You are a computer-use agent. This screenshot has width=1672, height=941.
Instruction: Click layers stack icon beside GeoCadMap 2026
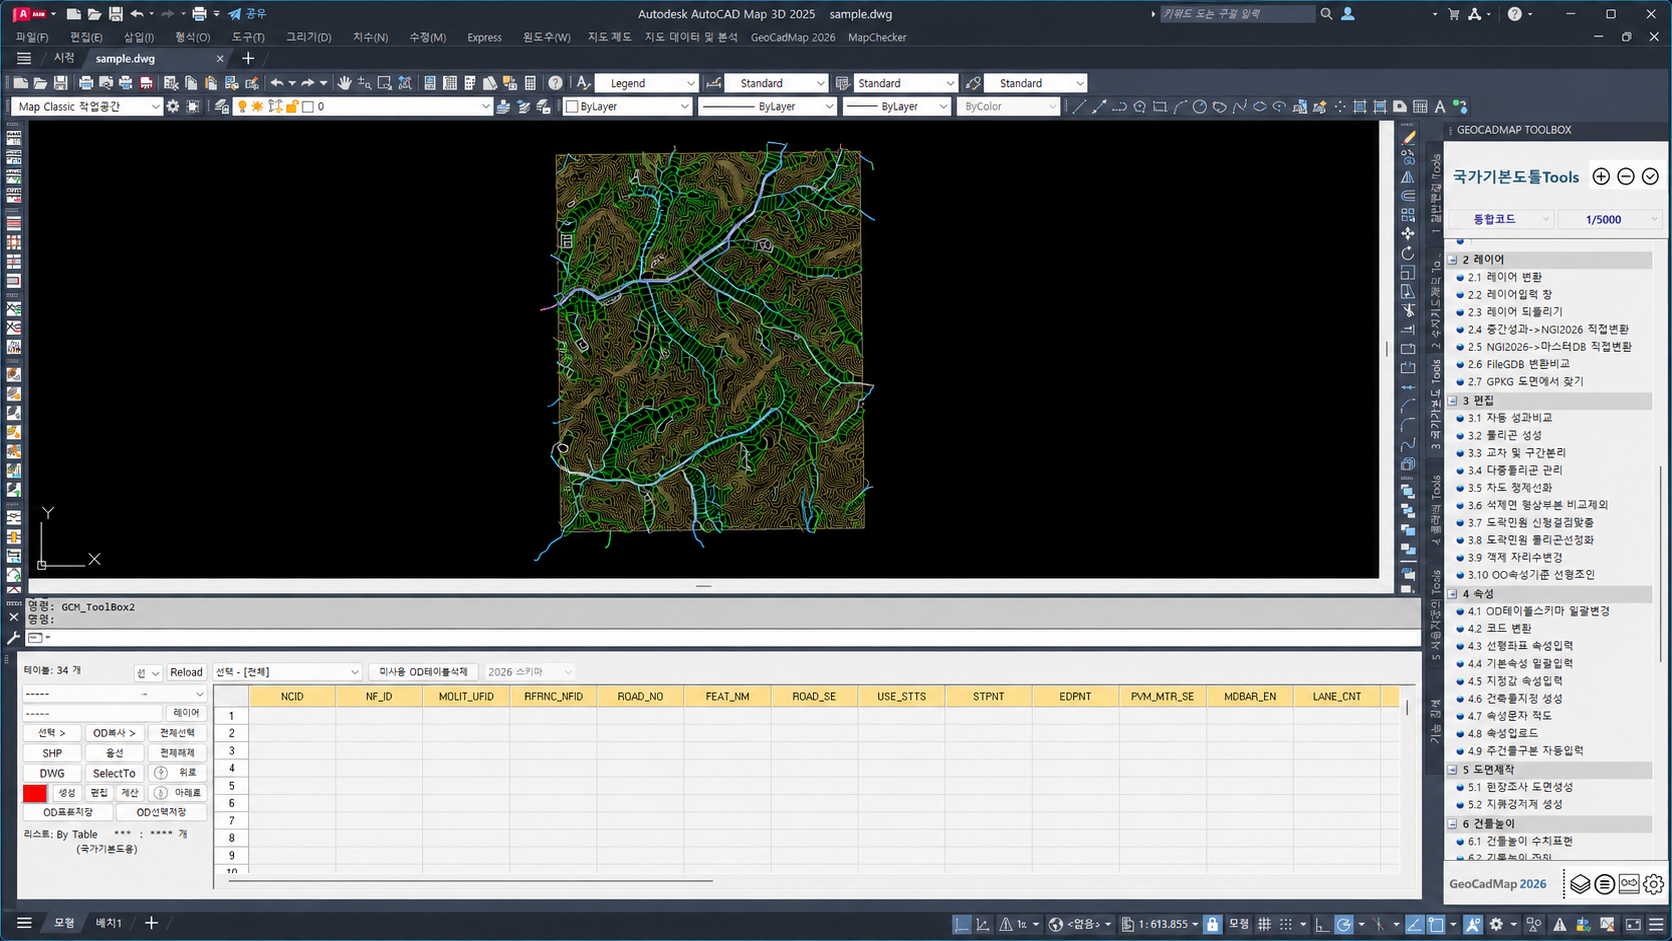pos(1580,884)
